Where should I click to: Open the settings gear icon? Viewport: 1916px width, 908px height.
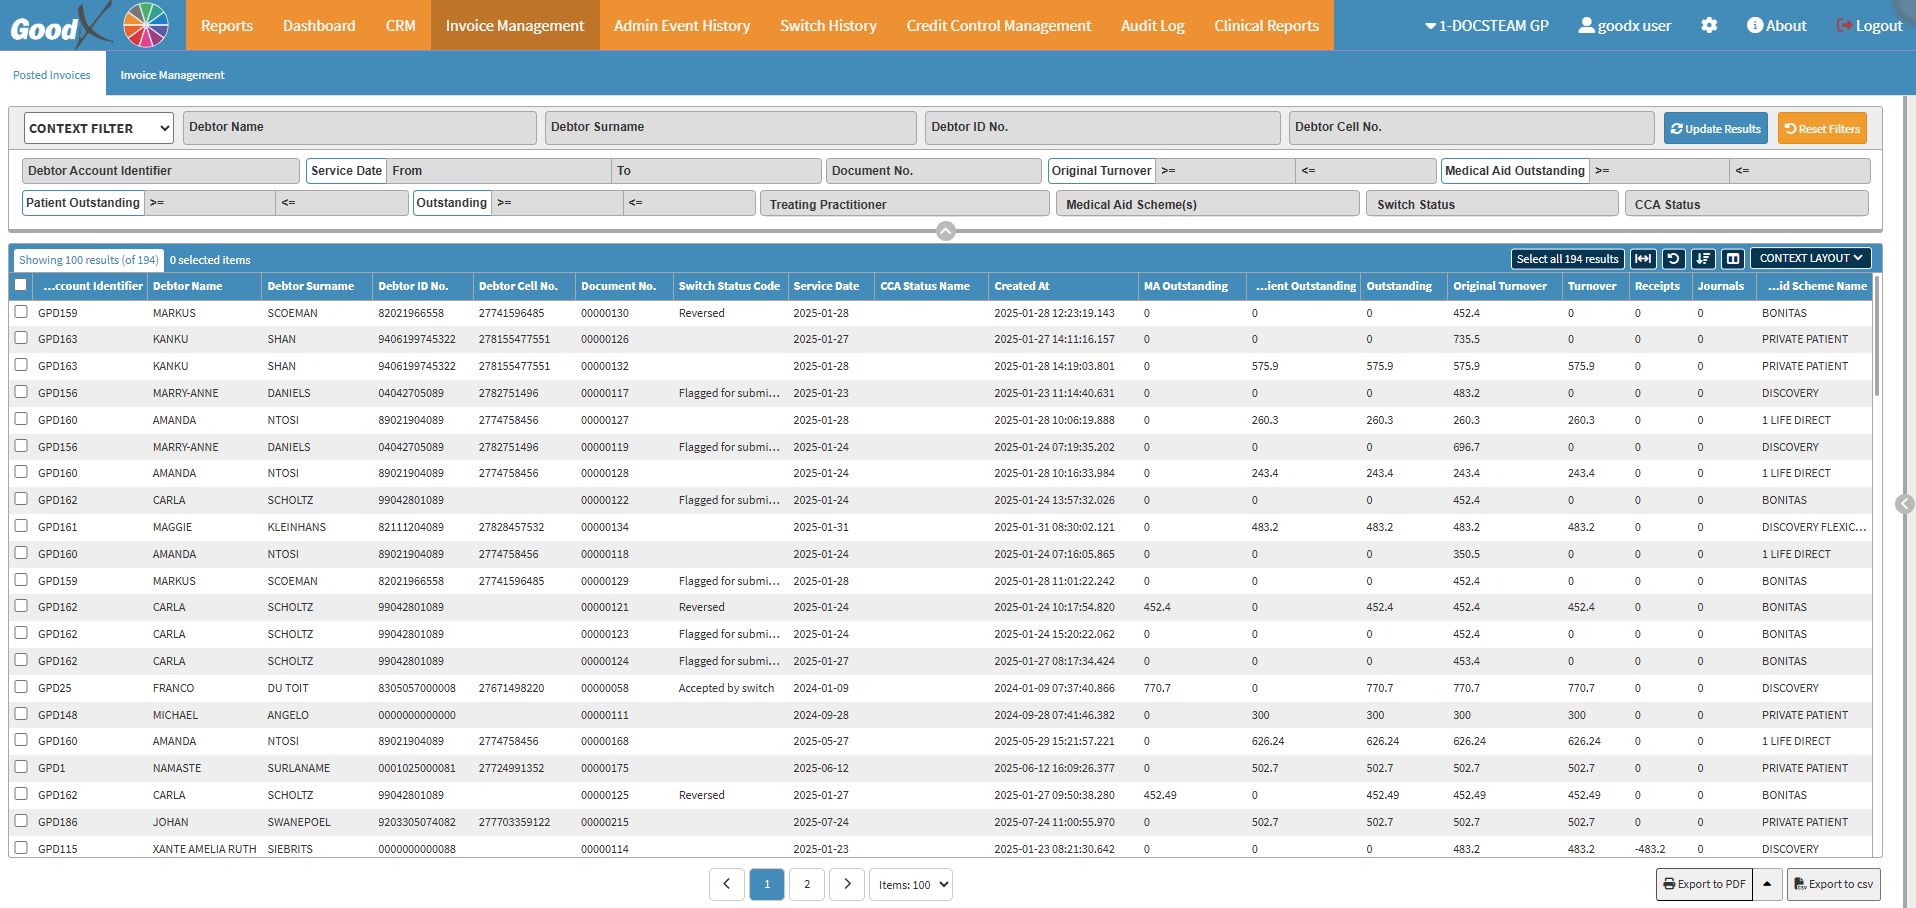pos(1709,26)
